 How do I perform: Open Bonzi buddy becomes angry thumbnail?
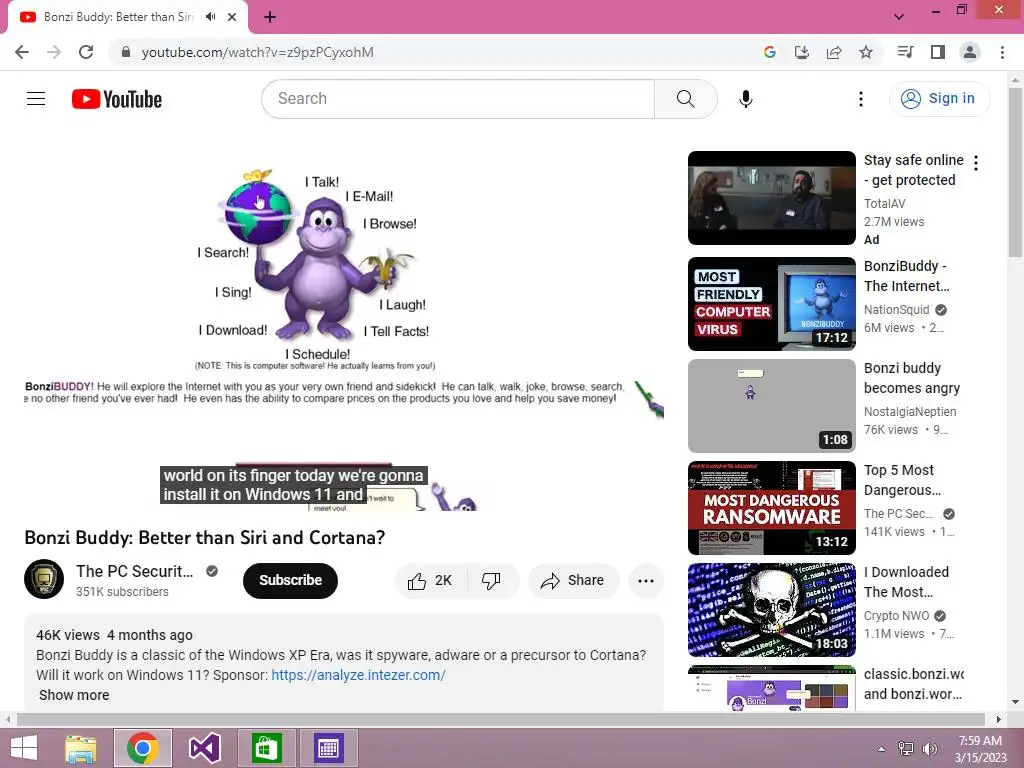coord(772,406)
